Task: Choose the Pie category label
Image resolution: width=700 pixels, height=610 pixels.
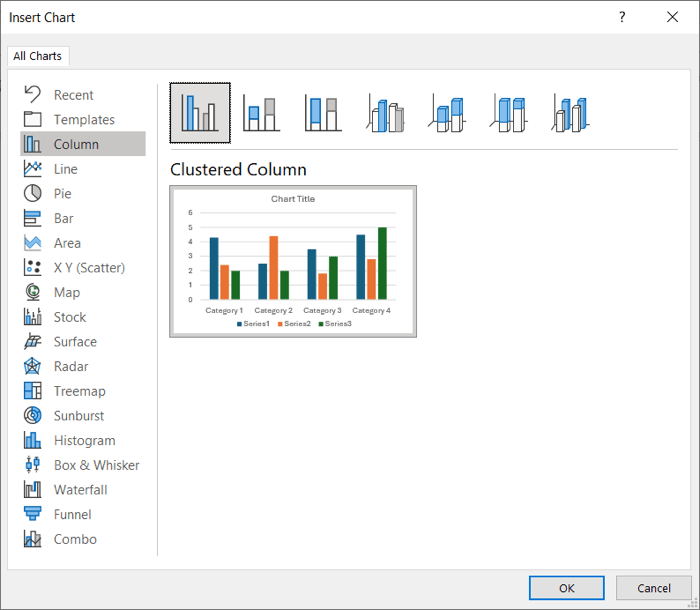Action: point(62,194)
